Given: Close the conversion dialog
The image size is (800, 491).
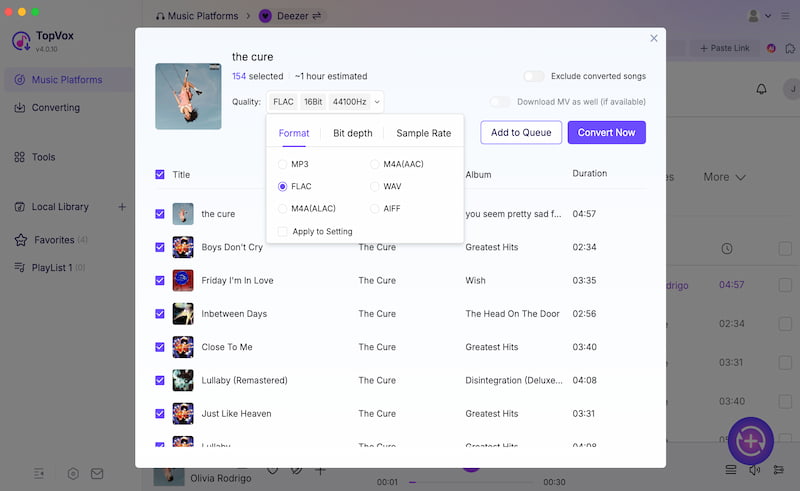Looking at the screenshot, I should pos(654,38).
